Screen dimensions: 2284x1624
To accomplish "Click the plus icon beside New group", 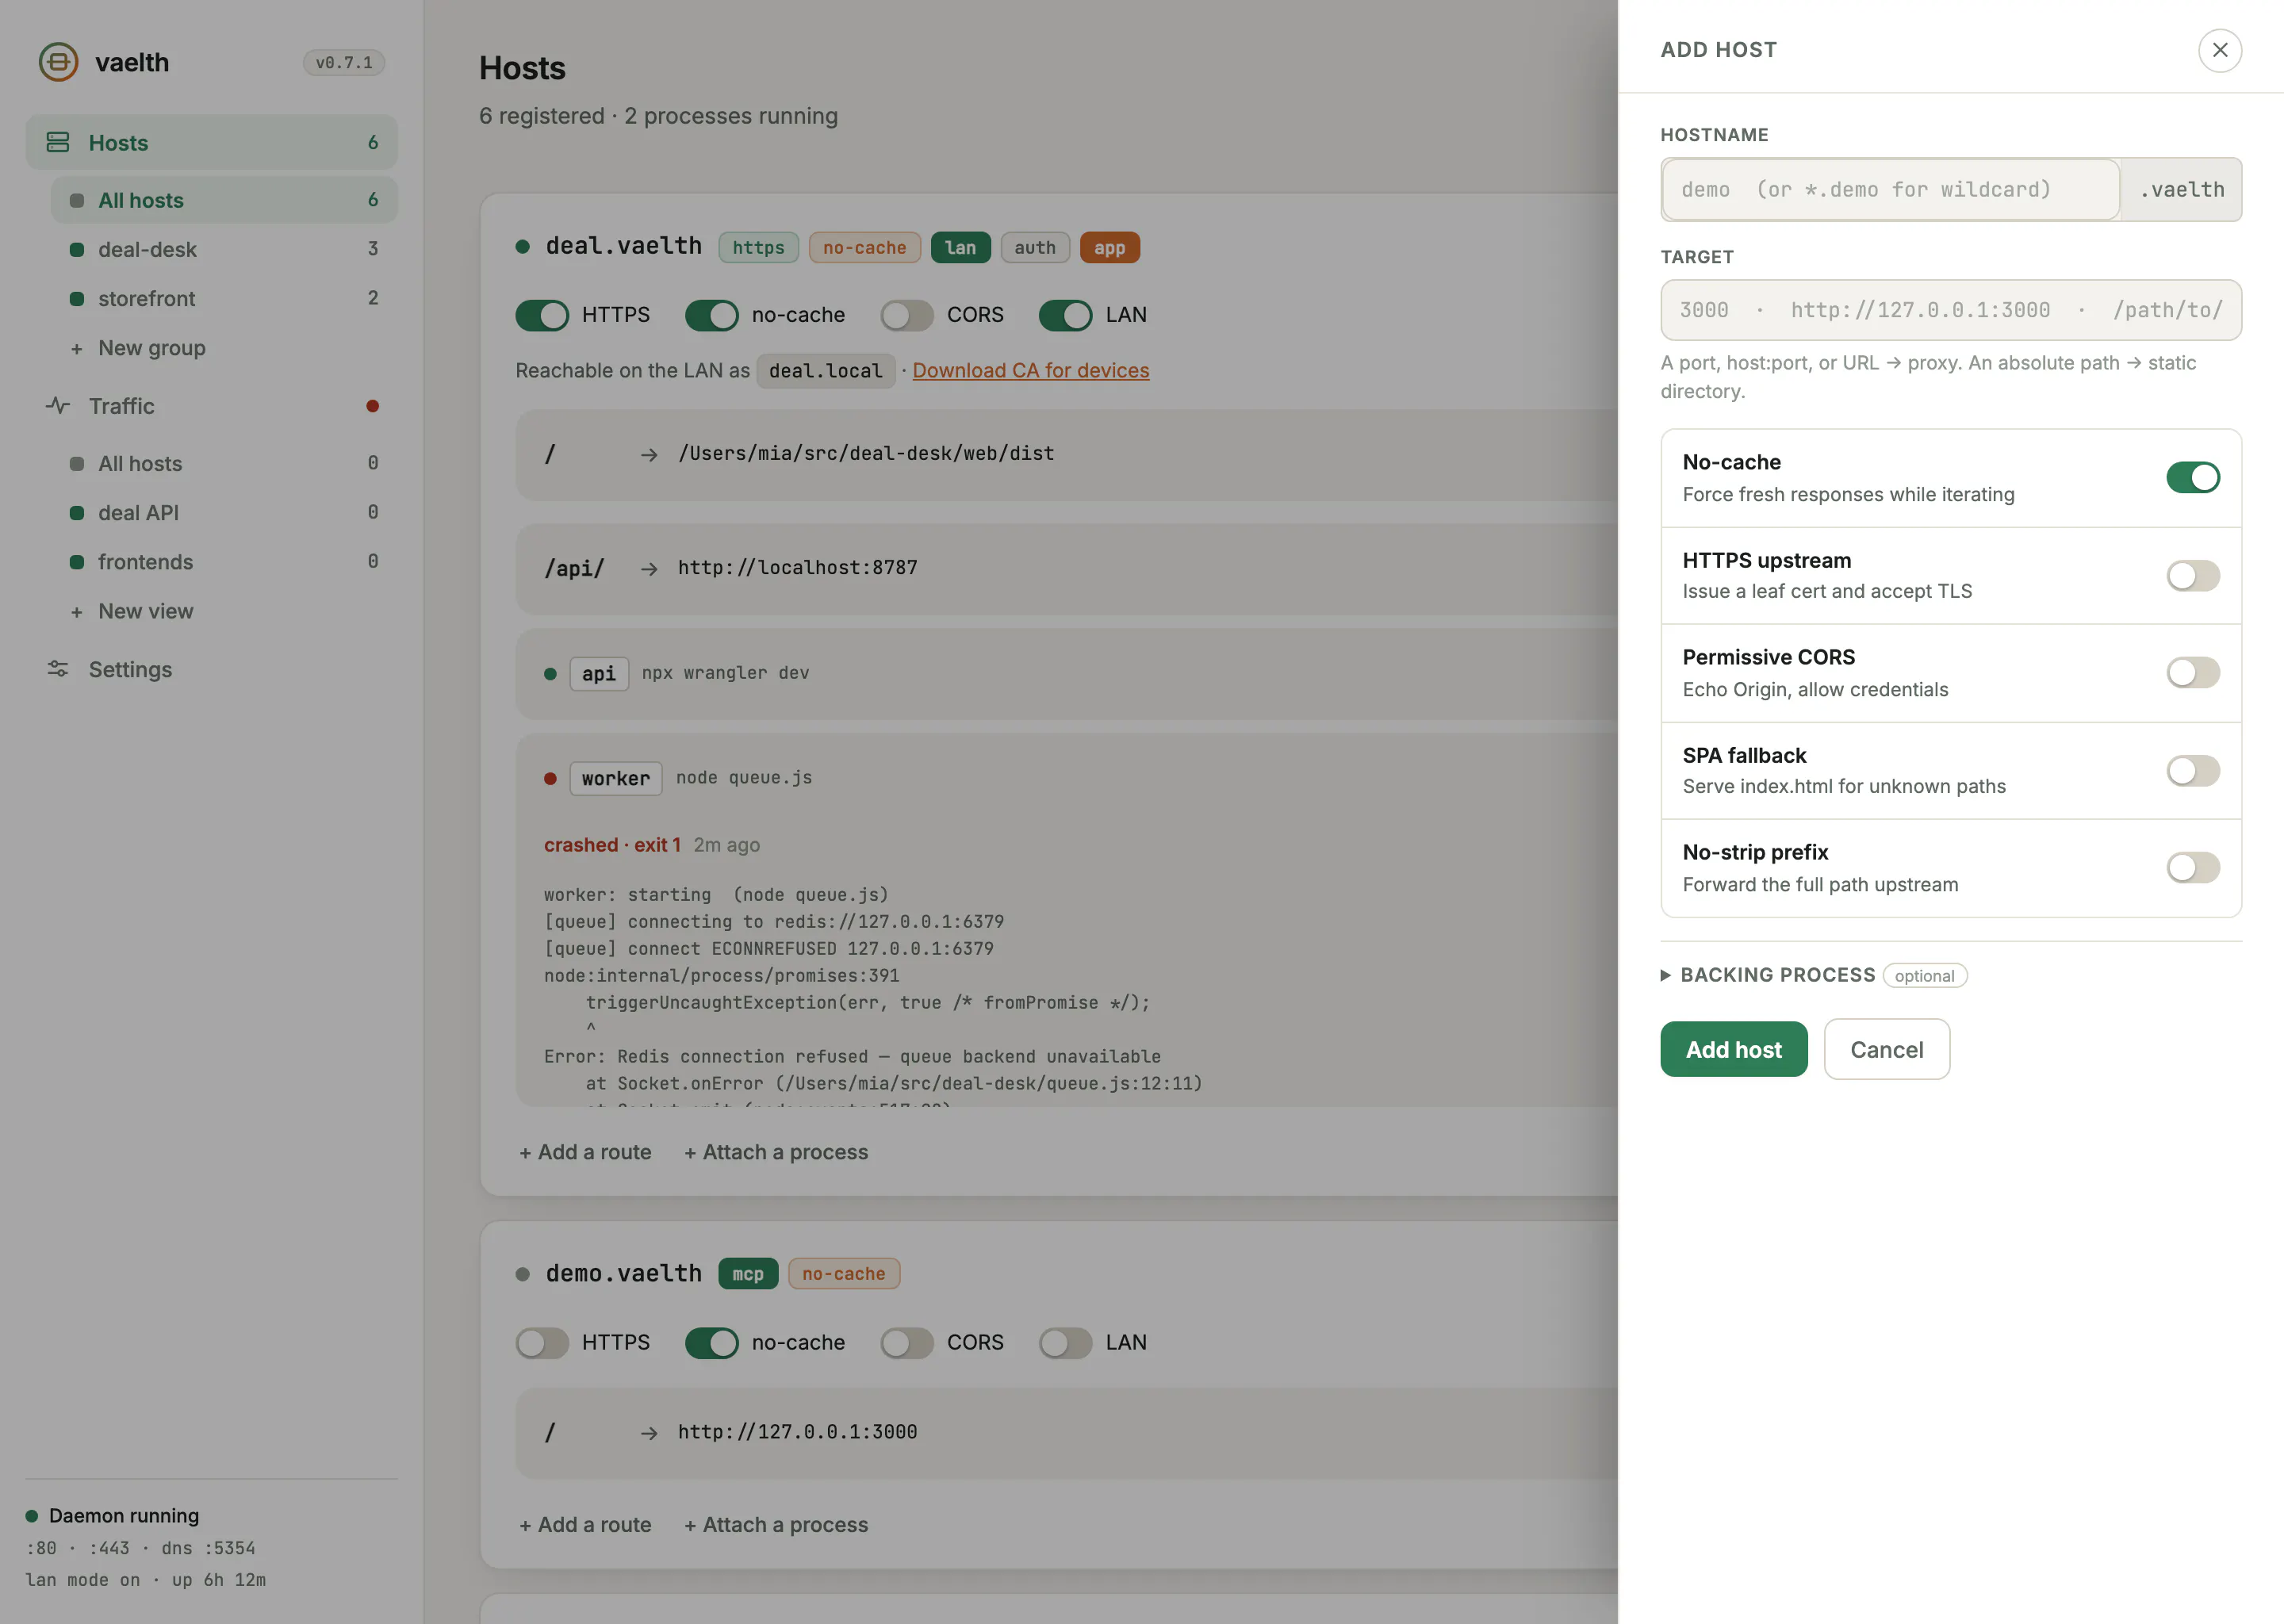I will point(76,349).
